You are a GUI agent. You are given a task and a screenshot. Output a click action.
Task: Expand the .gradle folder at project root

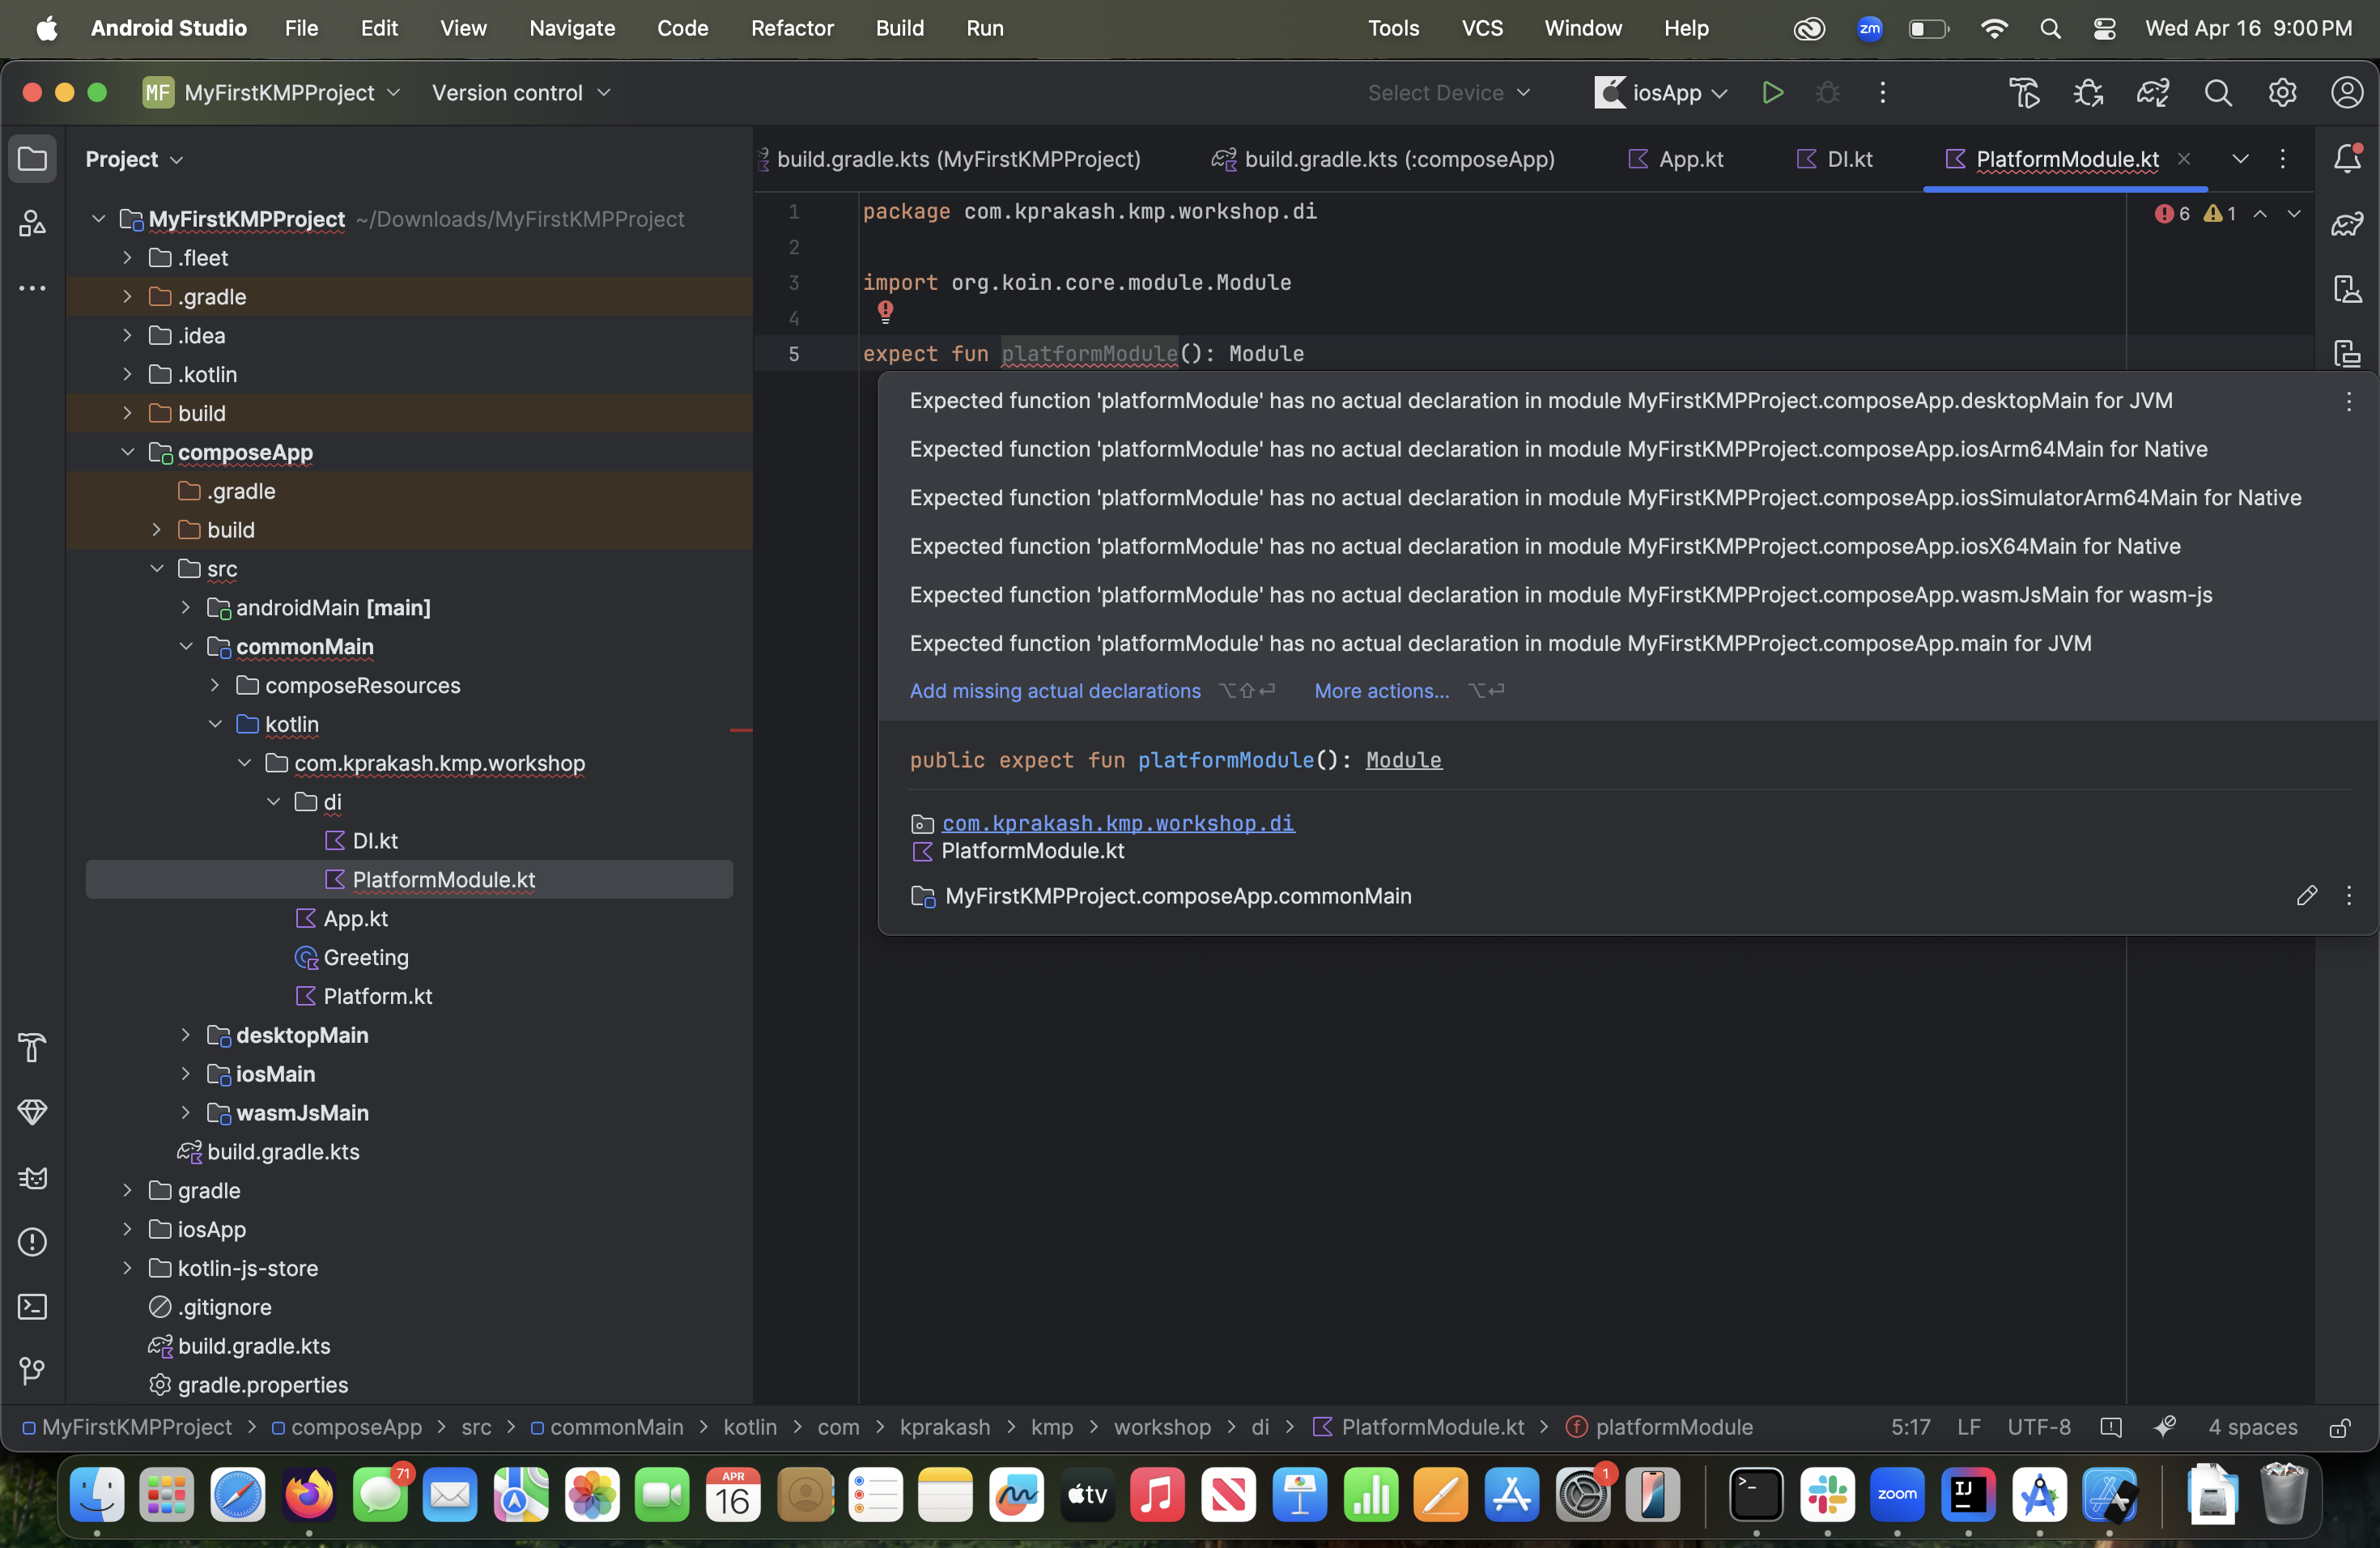click(127, 297)
